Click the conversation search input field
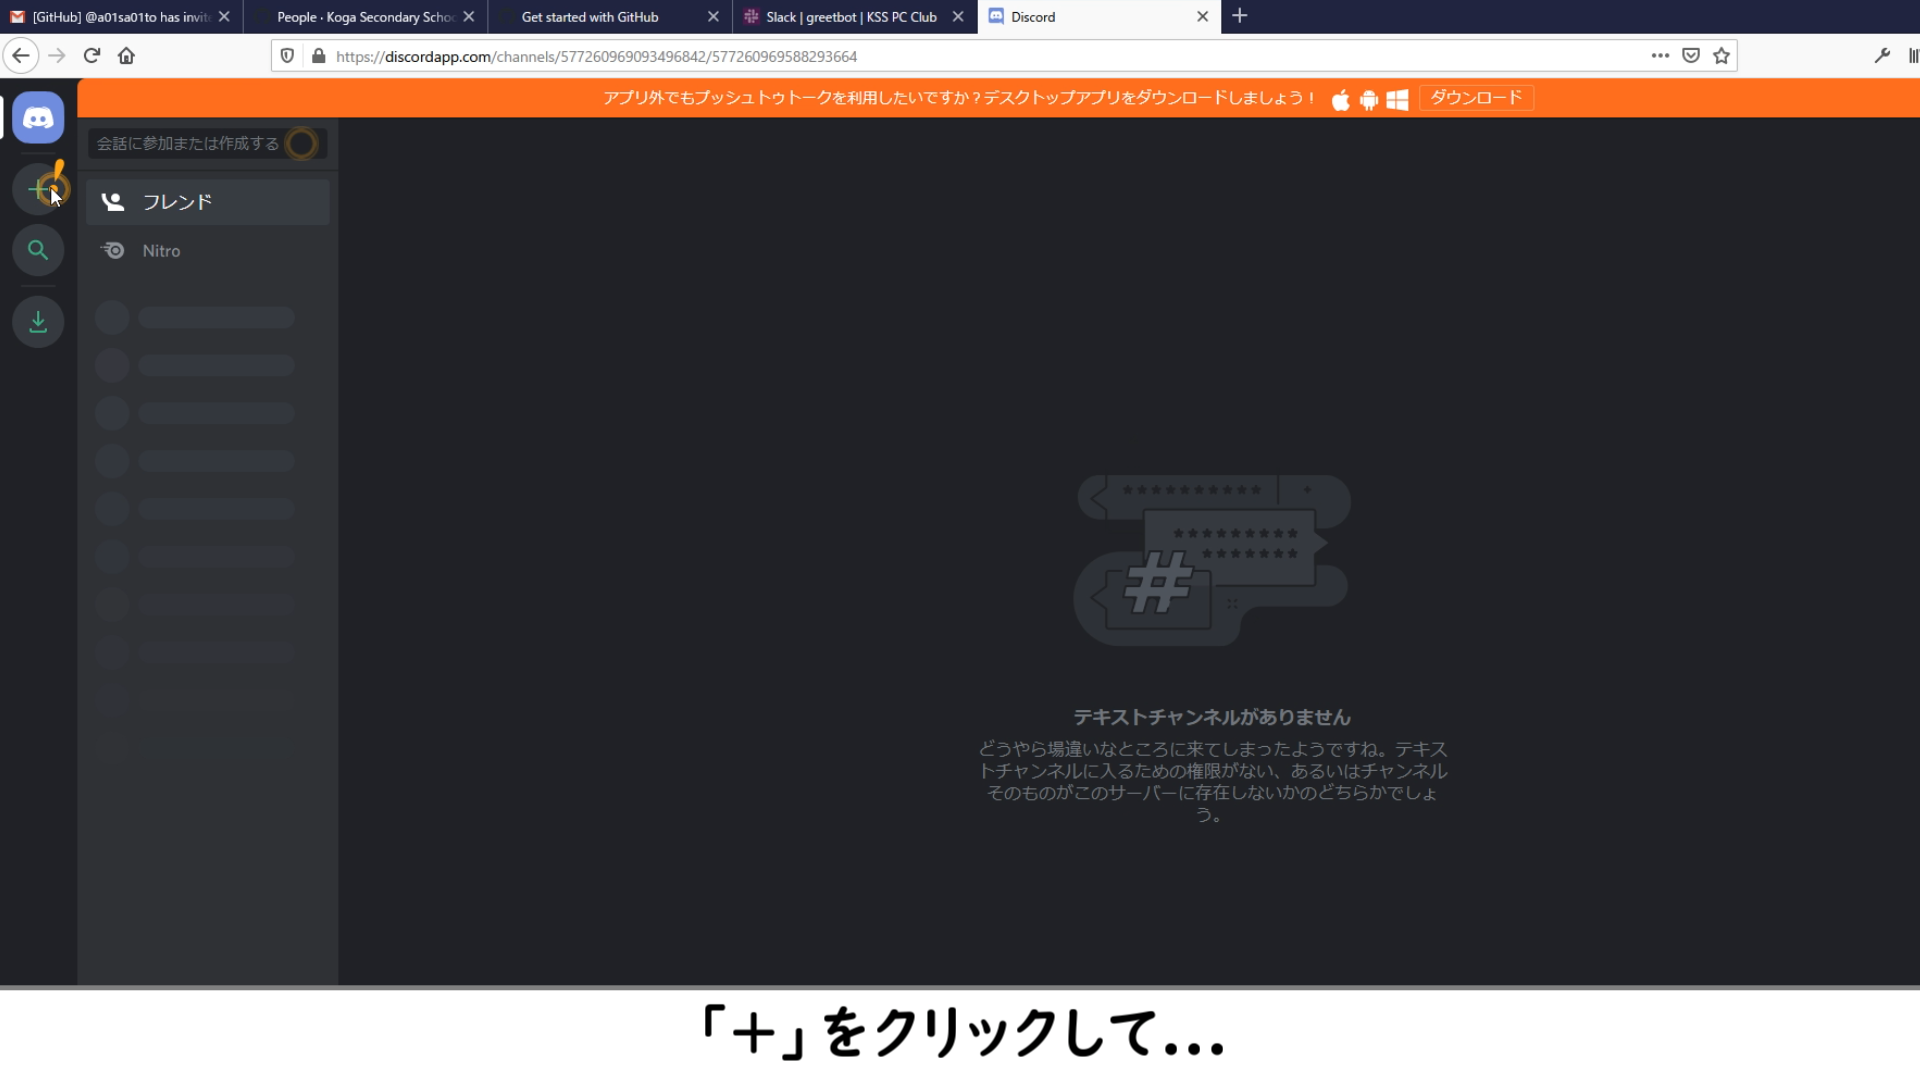The height and width of the screenshot is (1080, 1920). 190,144
